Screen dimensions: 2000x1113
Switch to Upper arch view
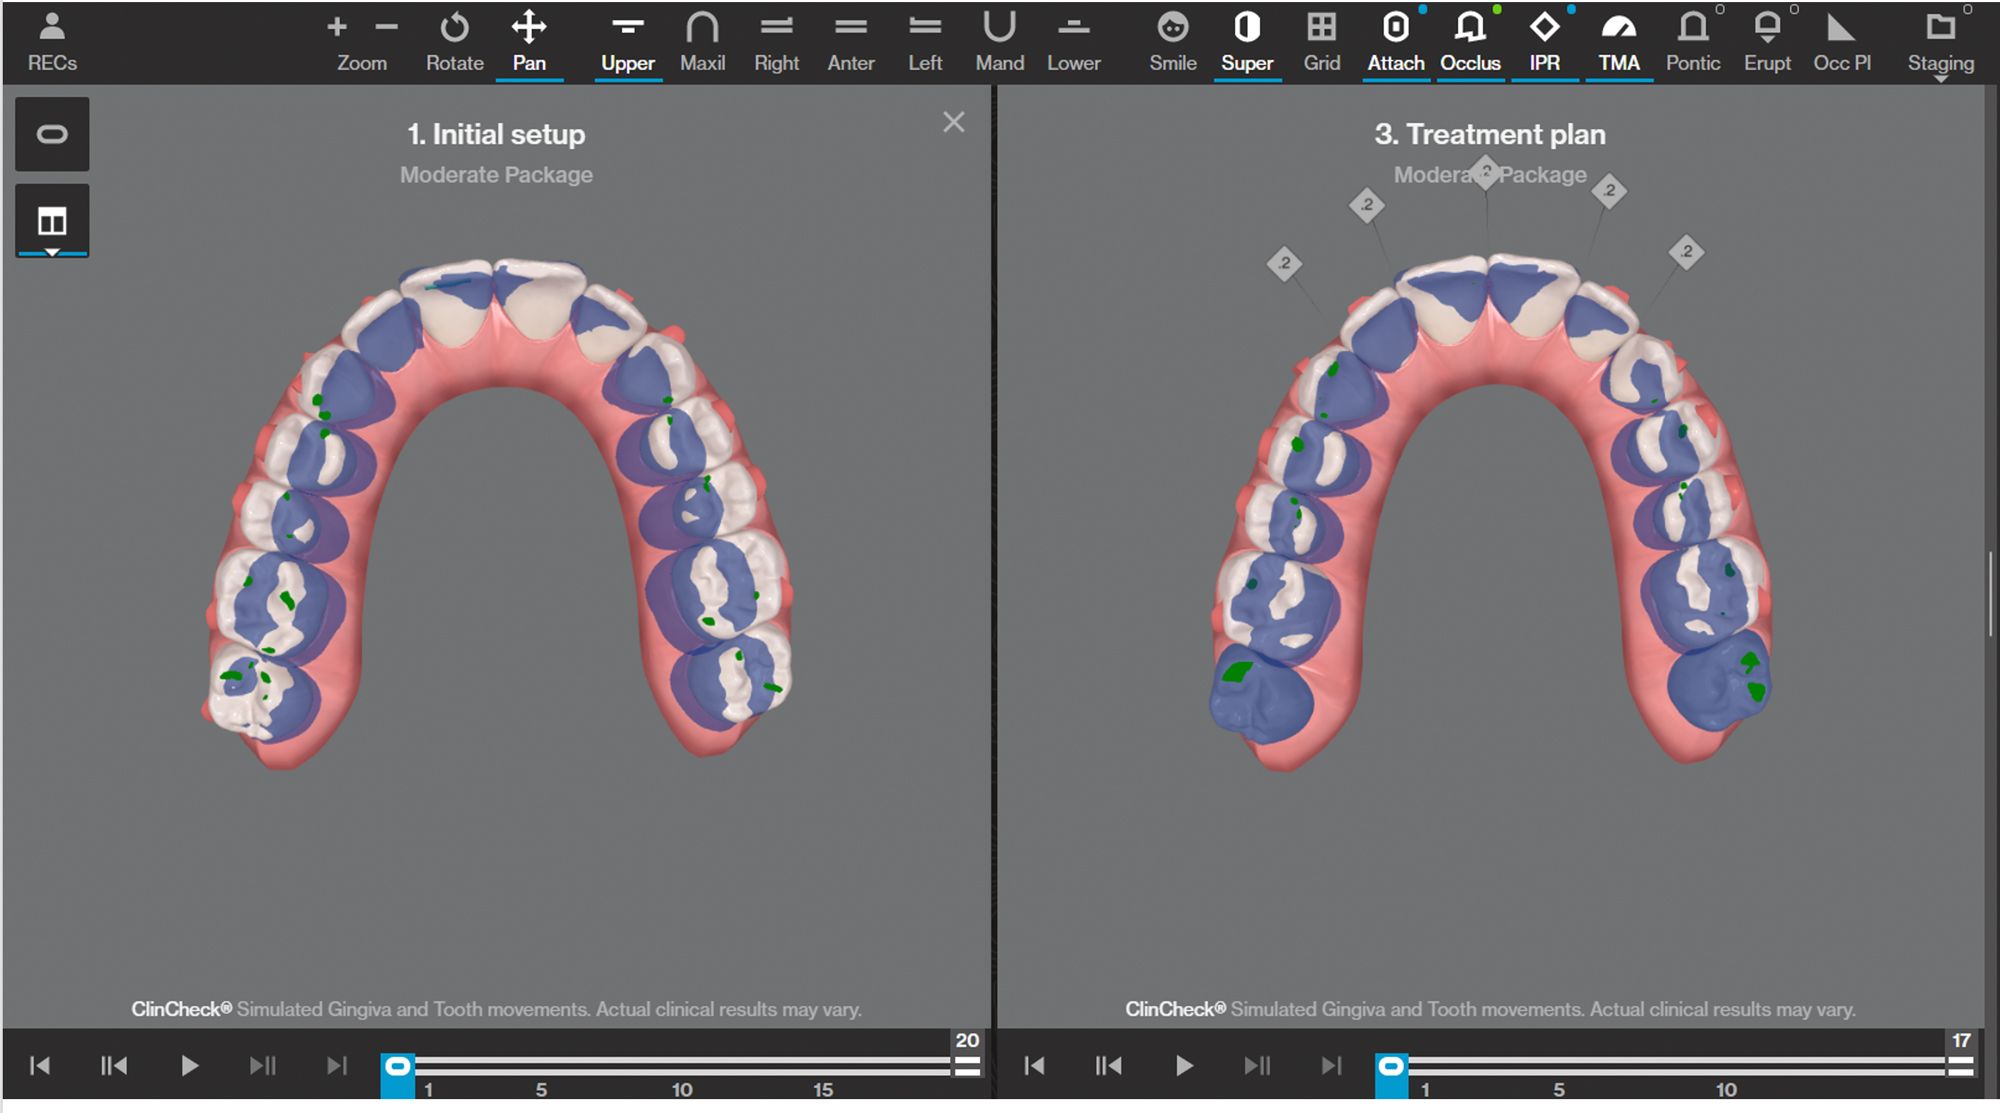pos(628,43)
